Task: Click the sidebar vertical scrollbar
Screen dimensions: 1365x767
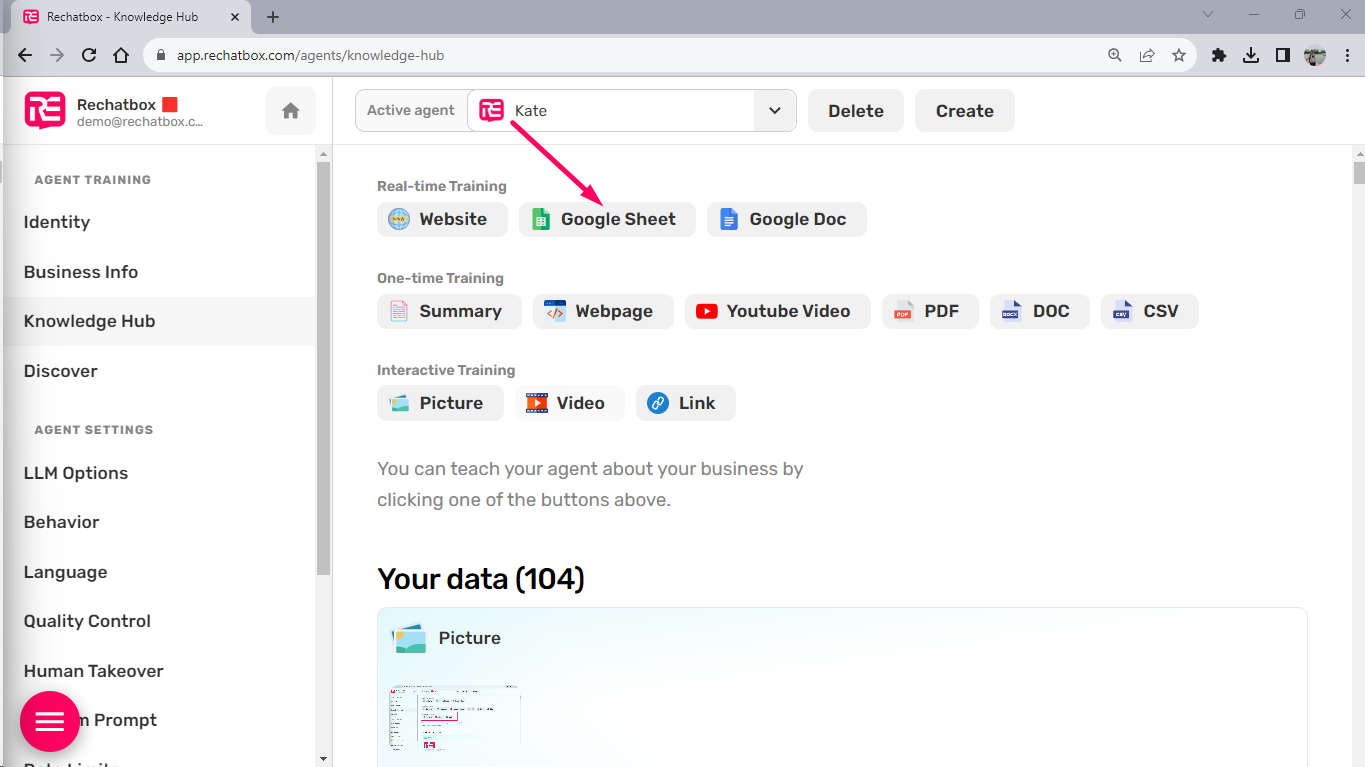Action: [323, 368]
